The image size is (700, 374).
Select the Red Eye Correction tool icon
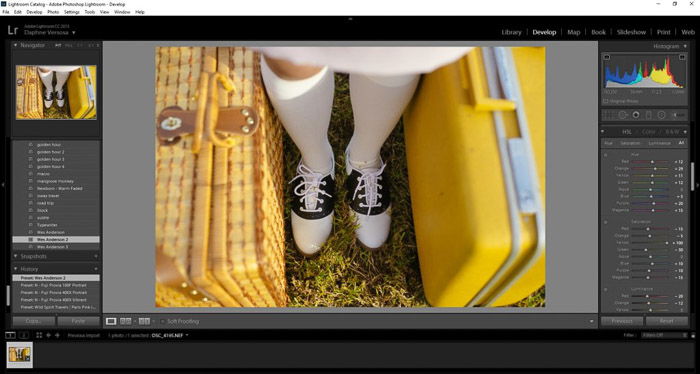(636, 115)
